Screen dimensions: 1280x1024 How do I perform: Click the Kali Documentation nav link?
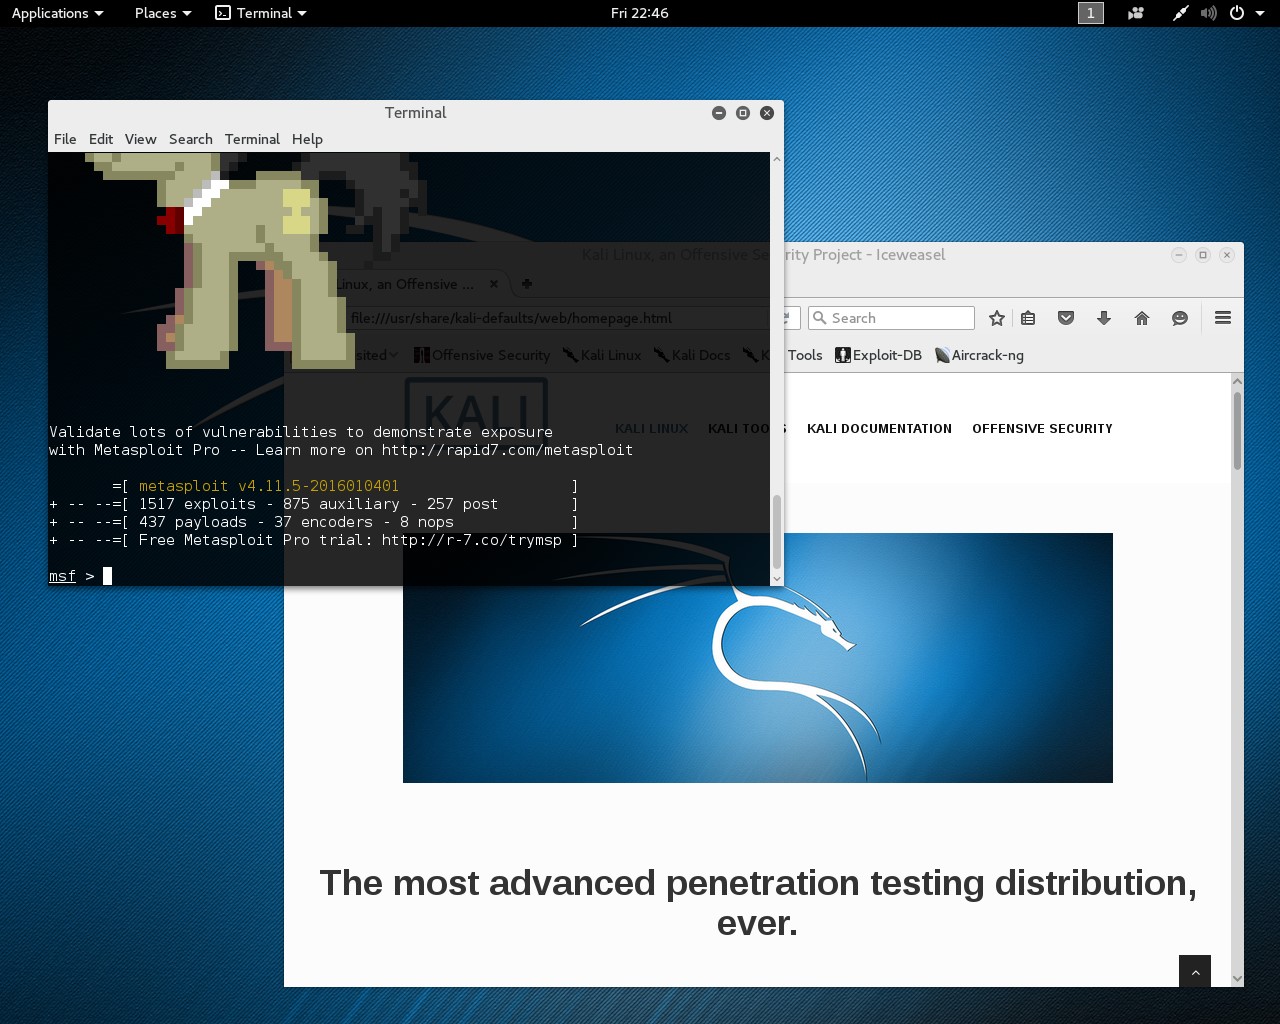click(879, 428)
